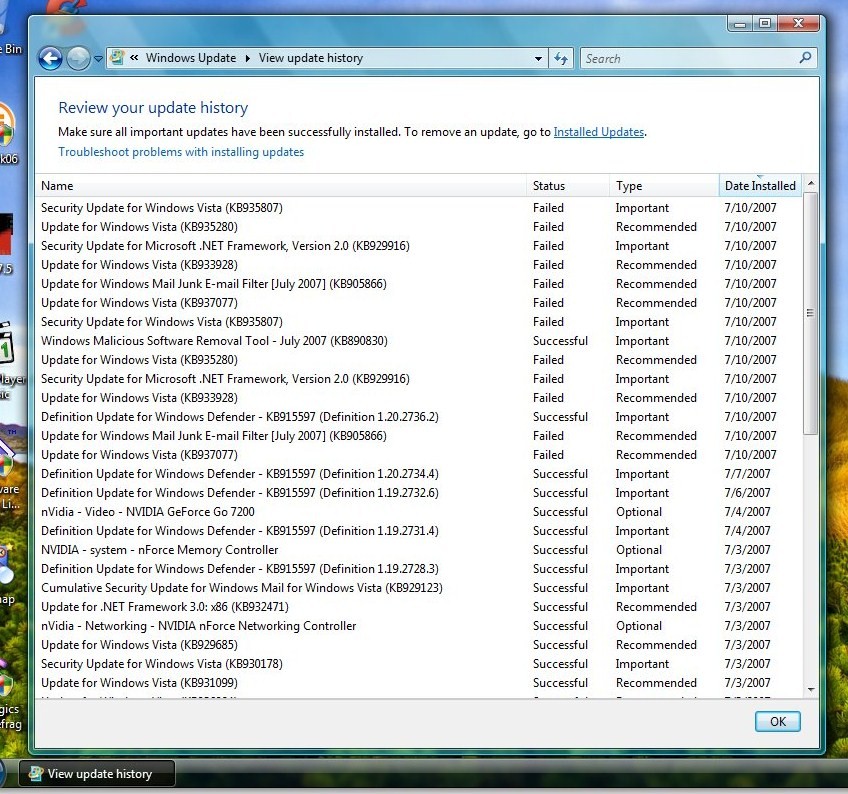Sort the list by Name column
The width and height of the screenshot is (848, 794).
(x=281, y=186)
